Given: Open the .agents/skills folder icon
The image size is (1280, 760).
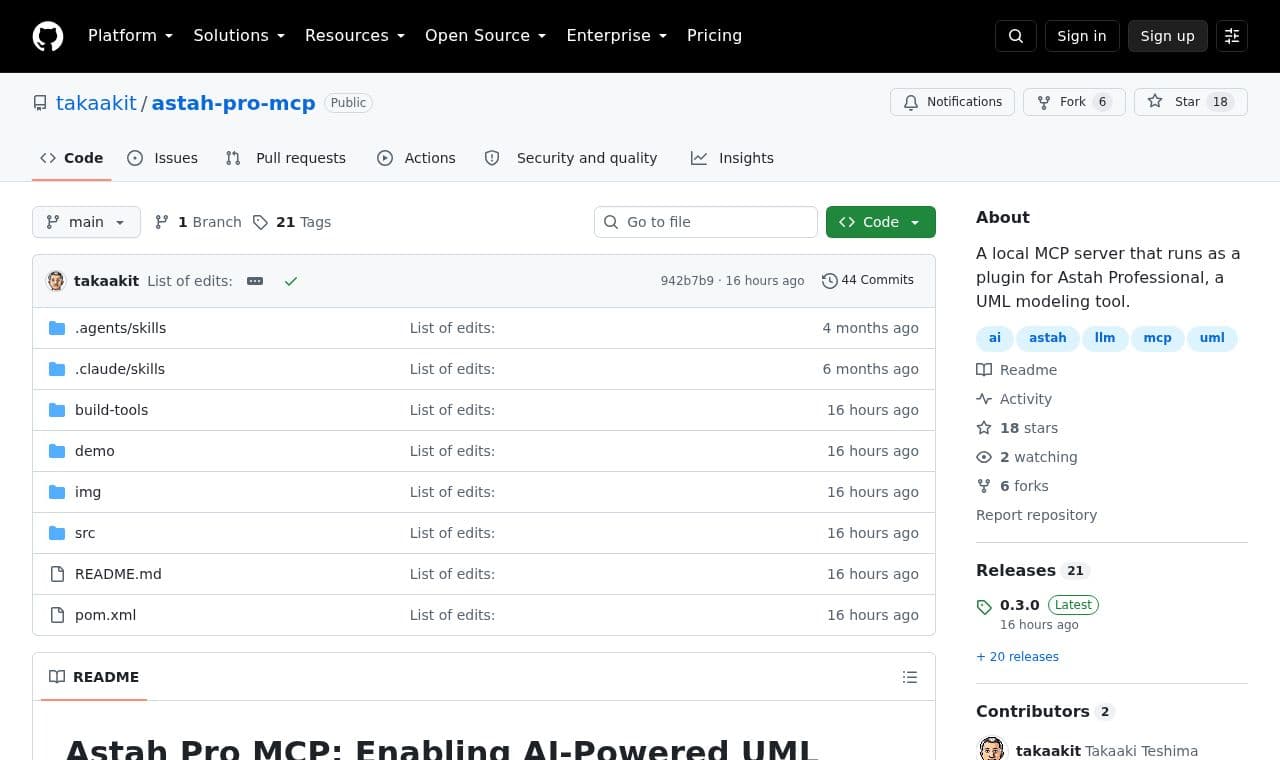Looking at the screenshot, I should click(x=57, y=328).
